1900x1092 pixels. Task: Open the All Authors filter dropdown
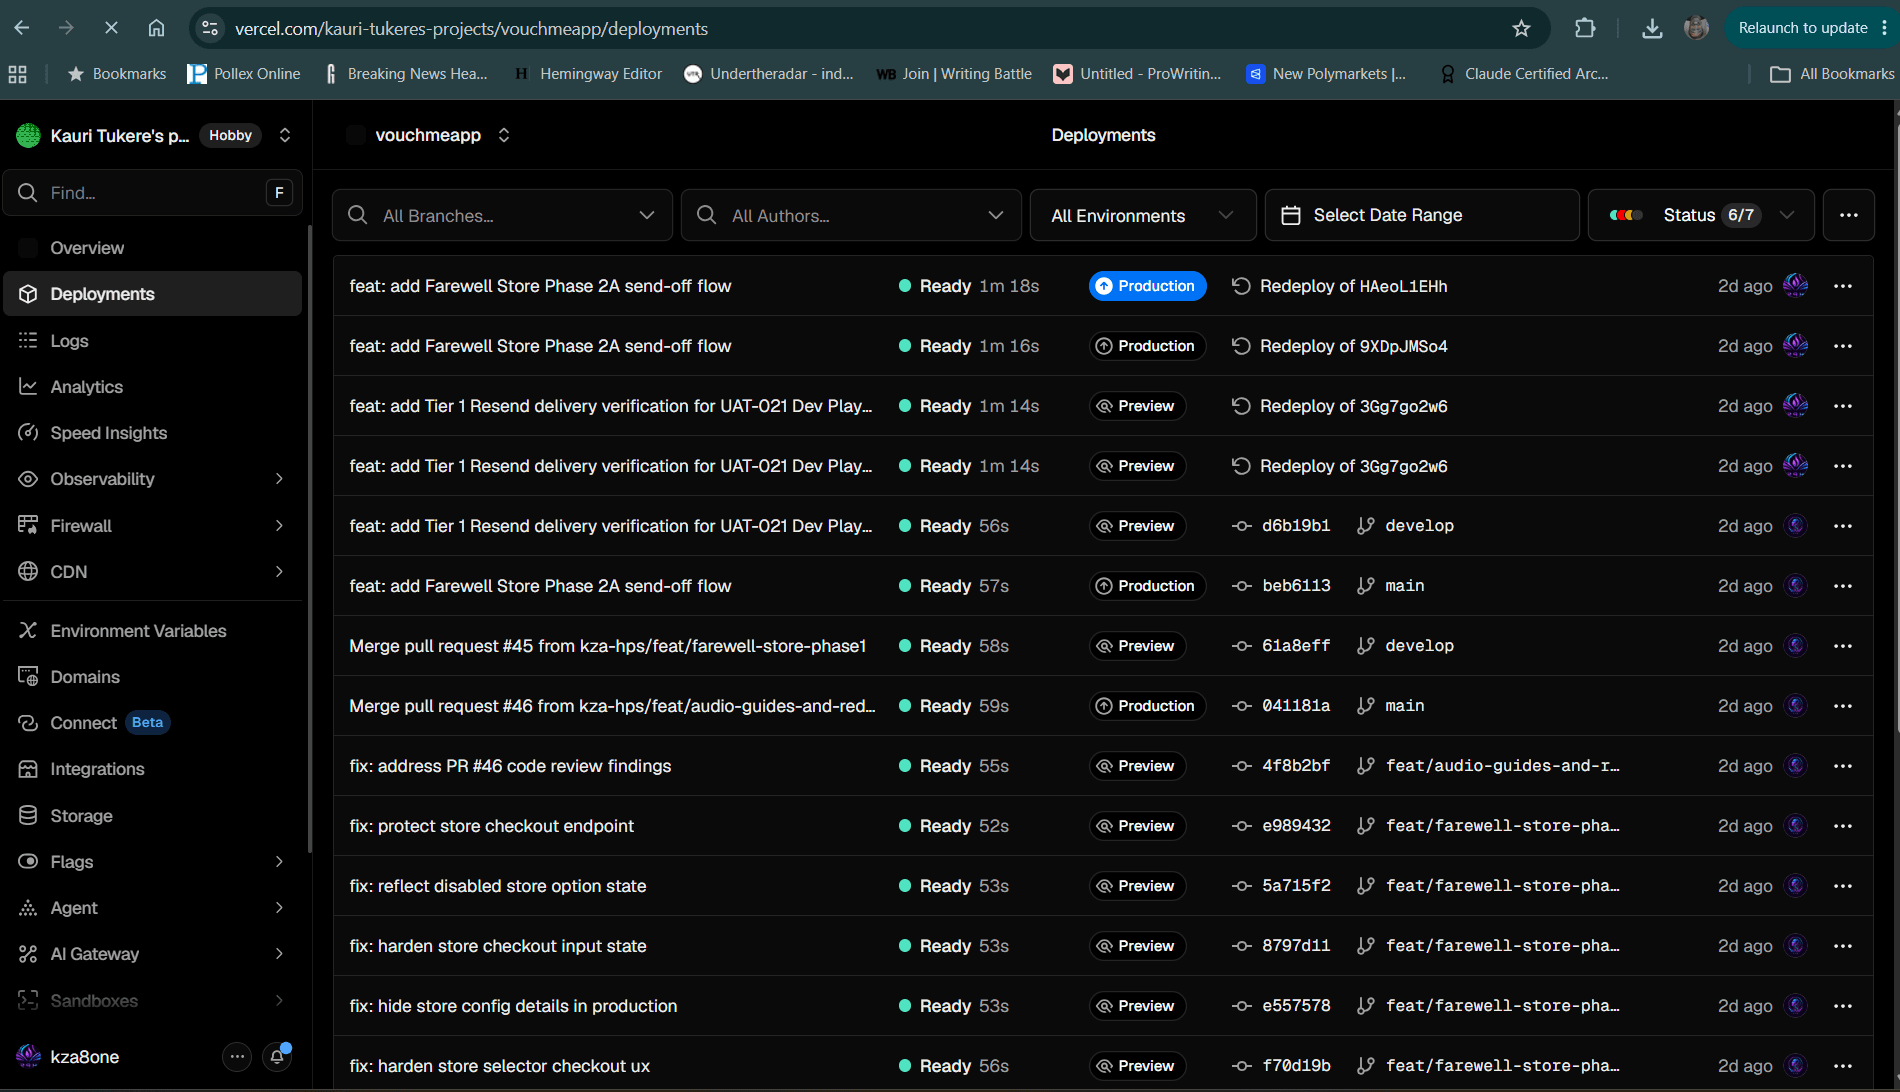coord(851,215)
